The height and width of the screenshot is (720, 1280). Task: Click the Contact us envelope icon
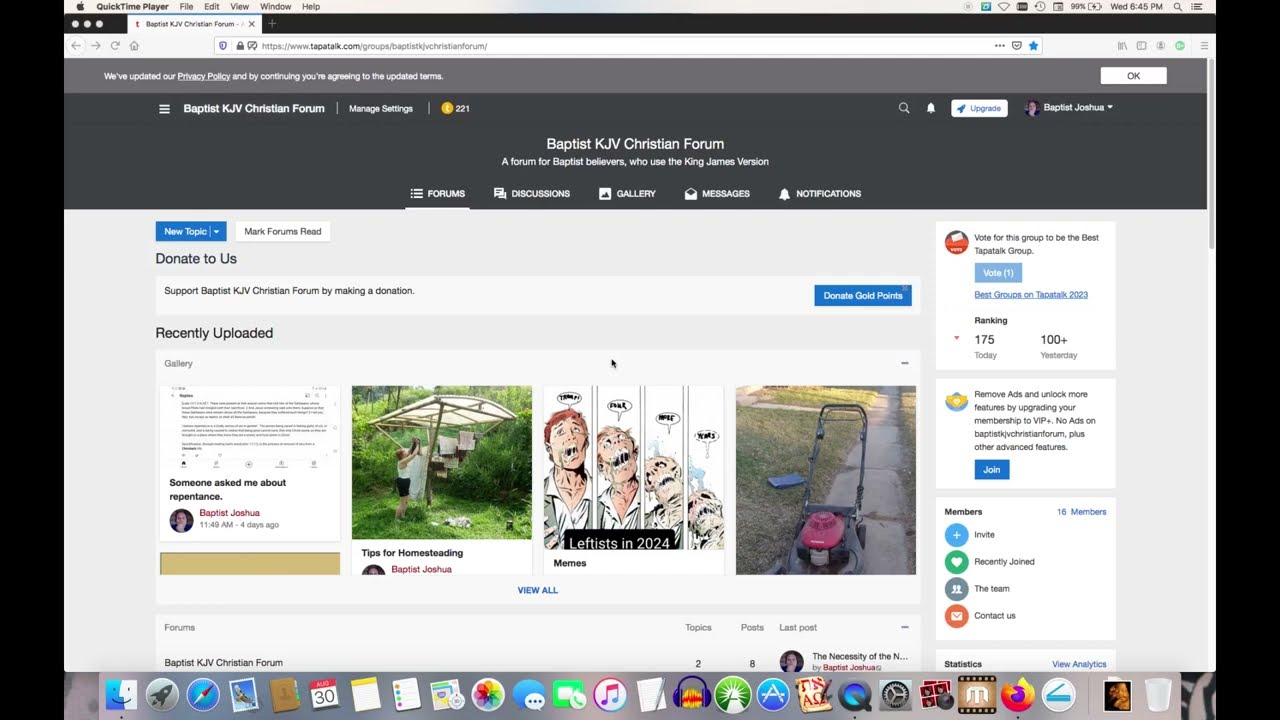coord(957,616)
